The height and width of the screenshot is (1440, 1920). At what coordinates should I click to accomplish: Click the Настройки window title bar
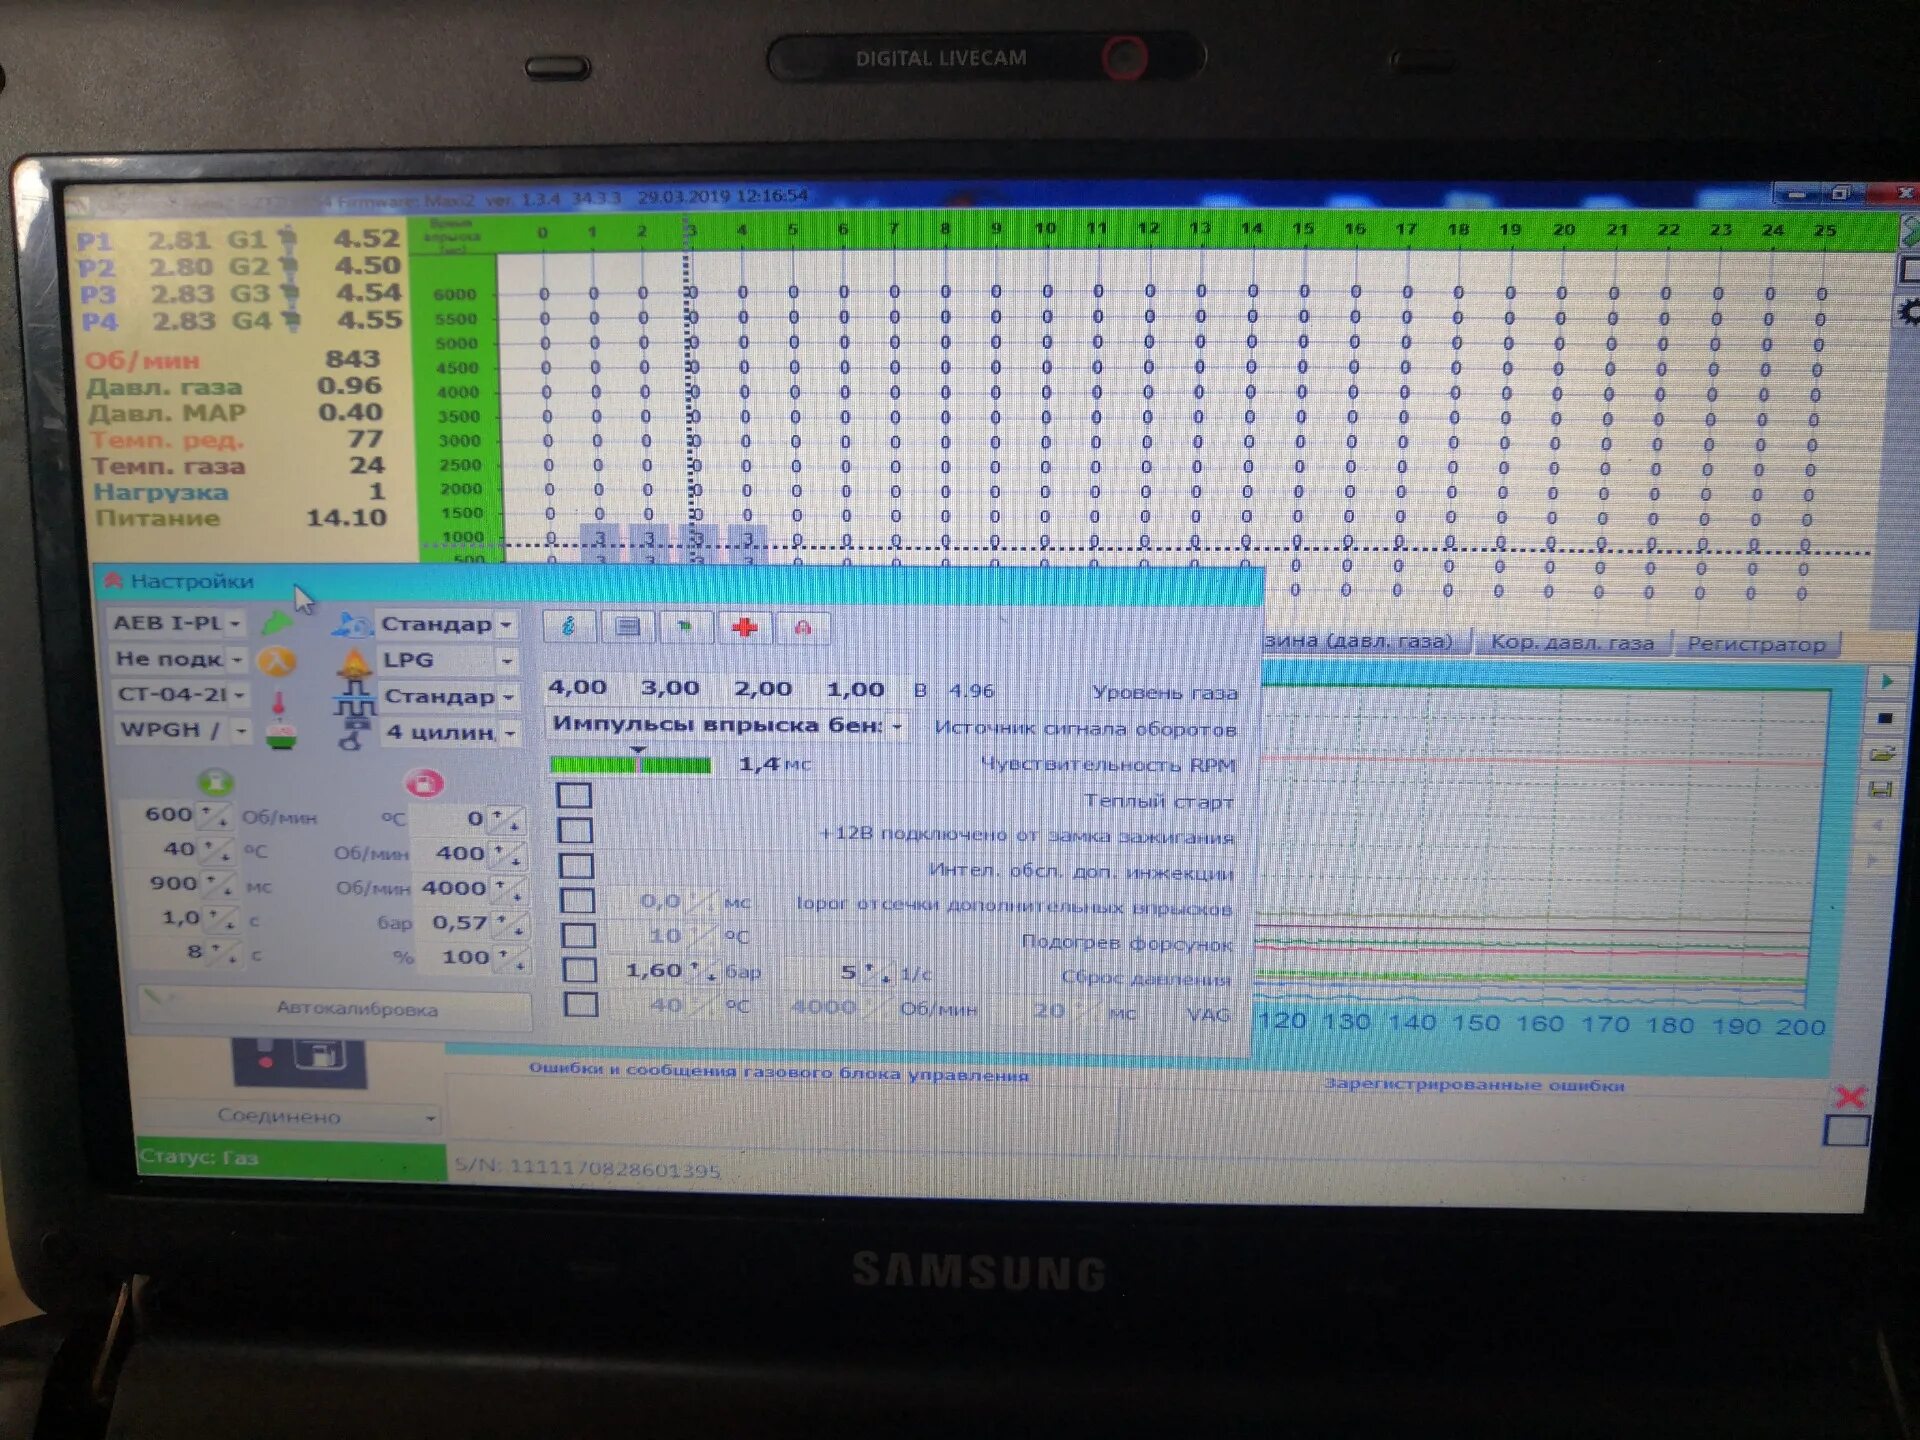(x=680, y=582)
